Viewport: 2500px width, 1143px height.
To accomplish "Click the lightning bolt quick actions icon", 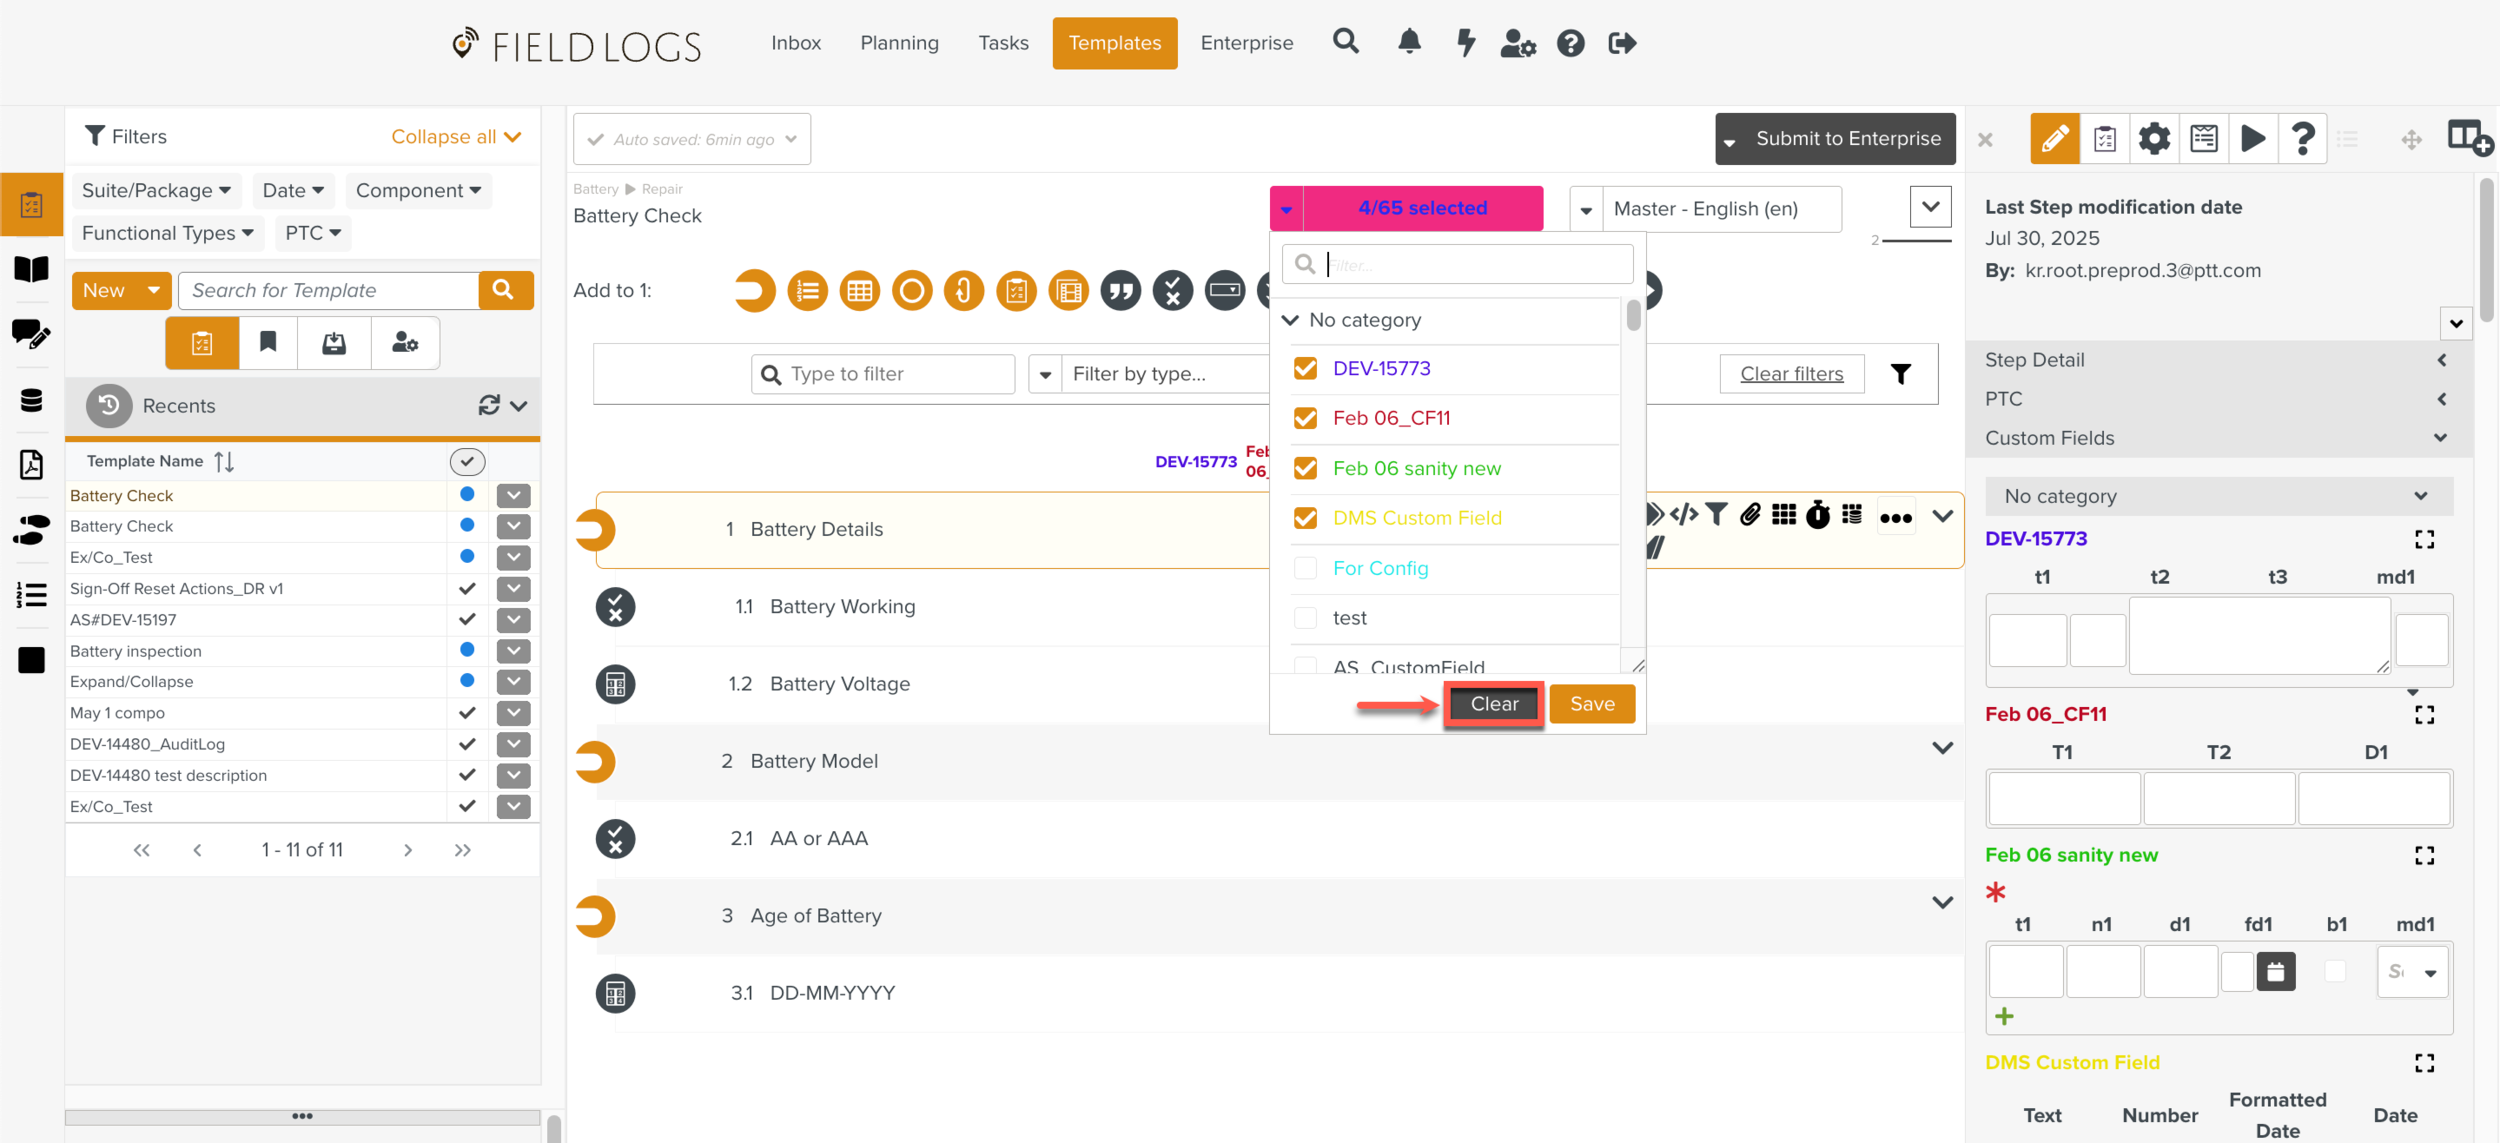I will pos(1465,43).
